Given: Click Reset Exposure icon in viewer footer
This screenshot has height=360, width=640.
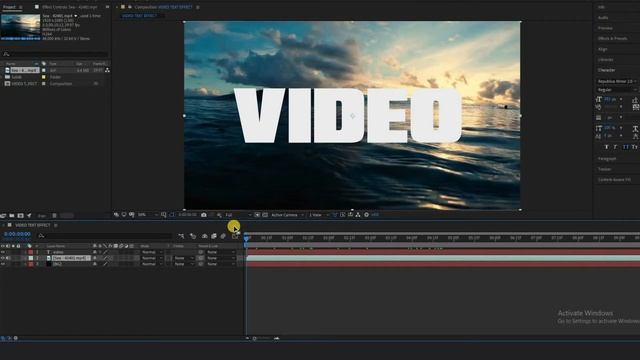Looking at the screenshot, I should 367,215.
